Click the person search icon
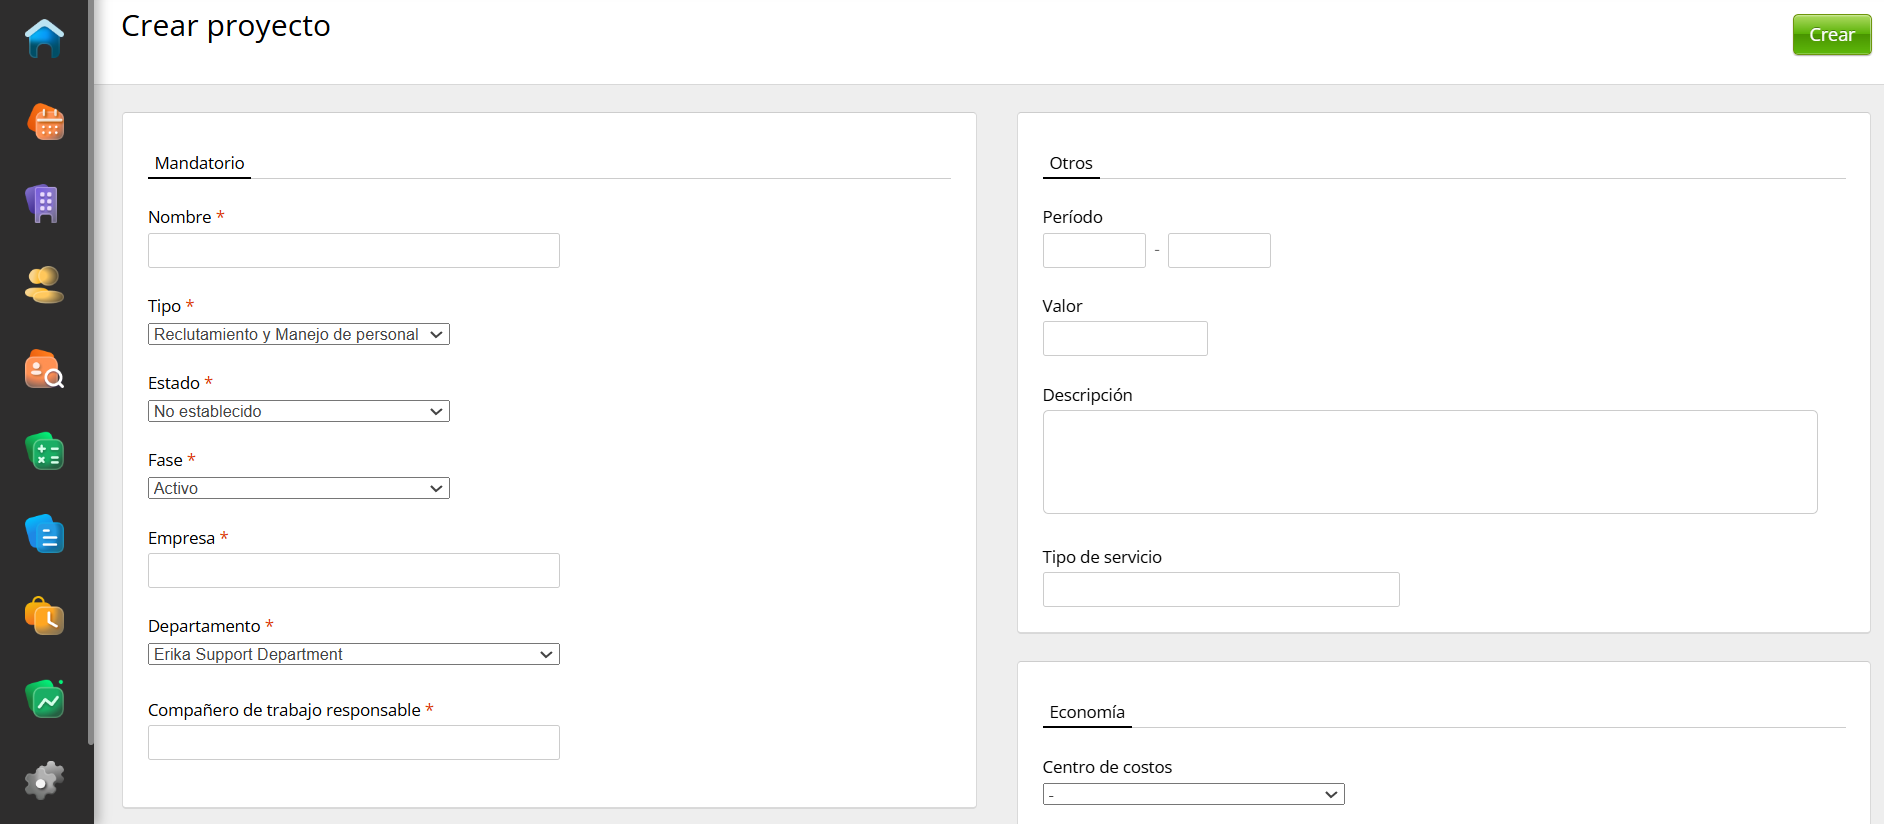 click(x=44, y=369)
